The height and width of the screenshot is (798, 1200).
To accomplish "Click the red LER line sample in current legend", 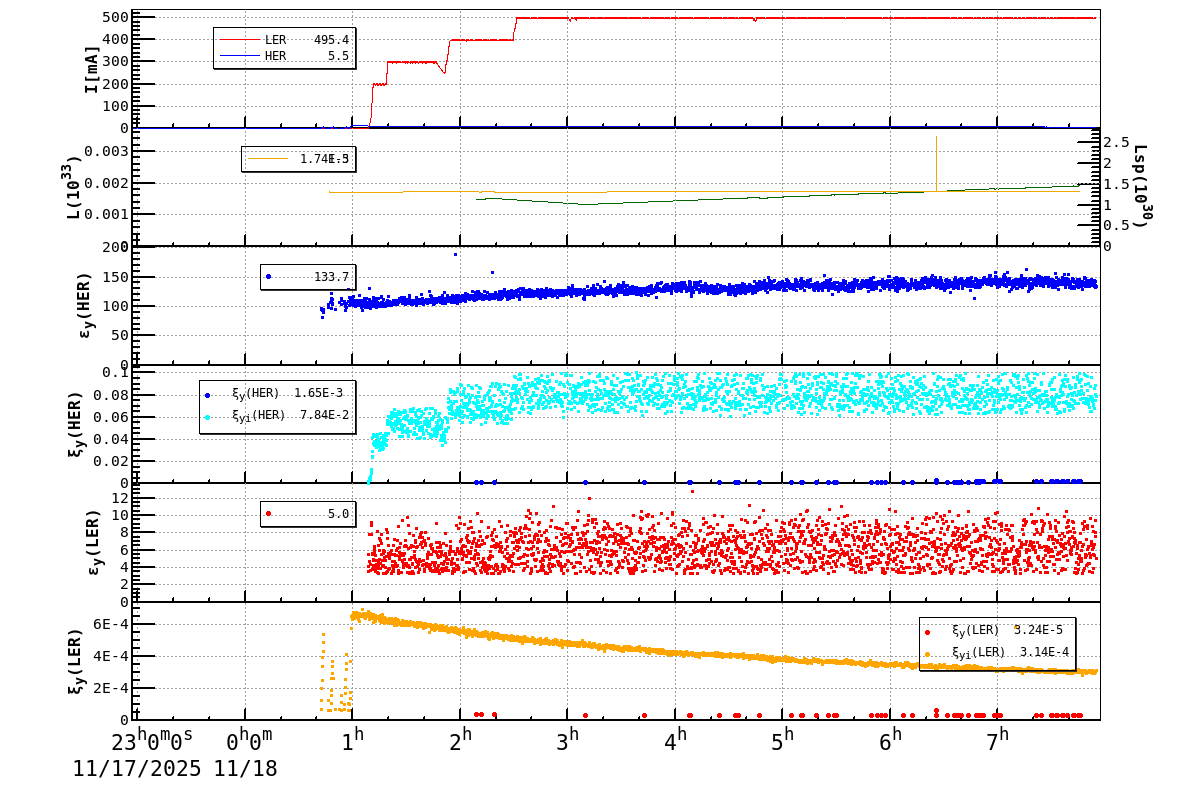I will (240, 40).
